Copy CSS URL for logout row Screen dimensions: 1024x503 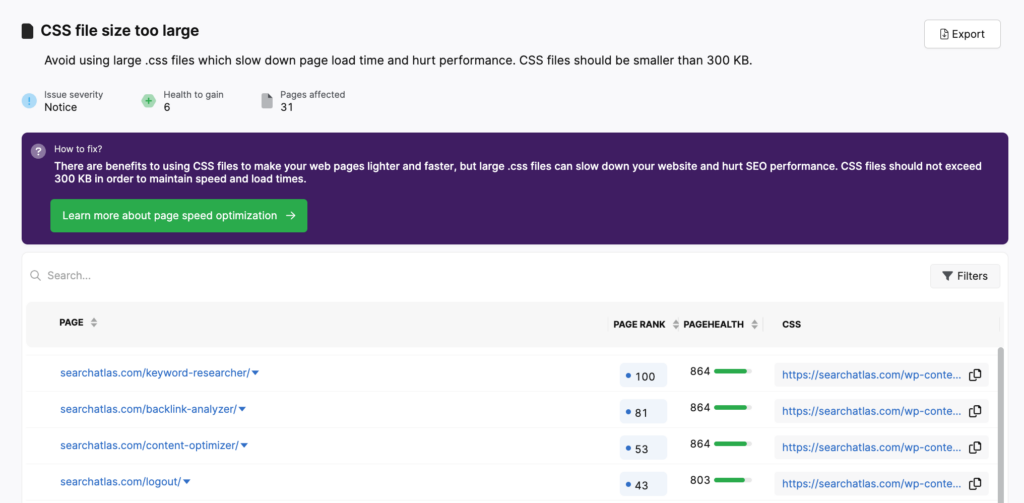[975, 483]
